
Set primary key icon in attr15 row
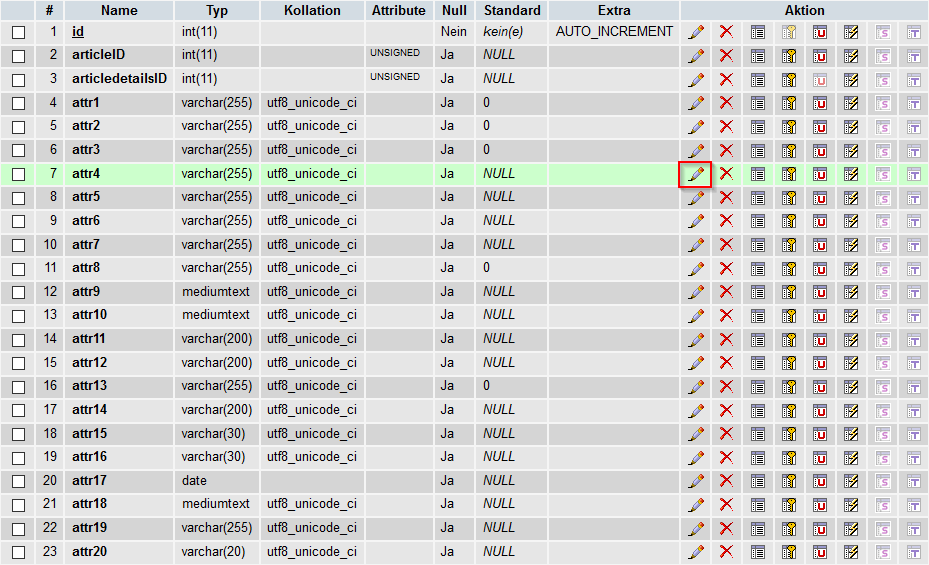789,434
